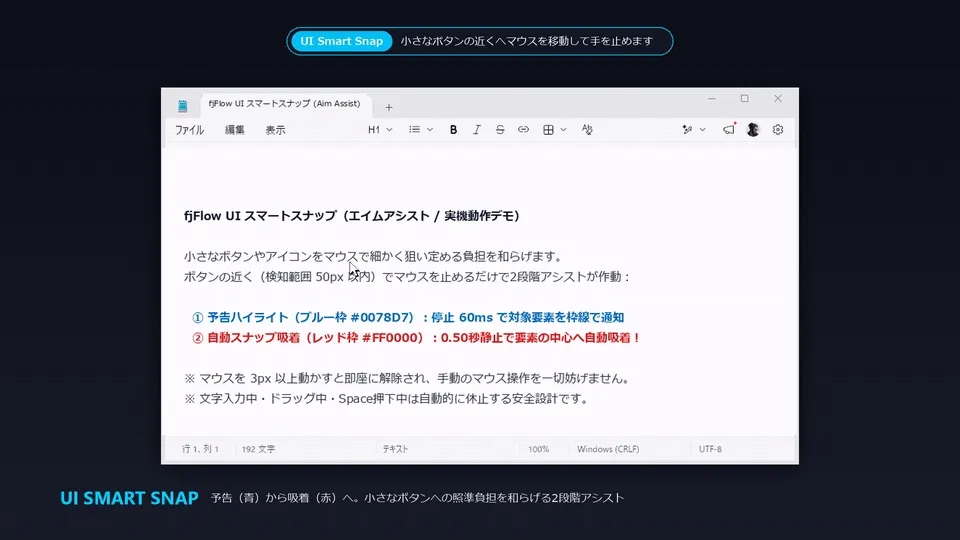960x540 pixels.
Task: Click the 192 文字 character count
Action: click(x=258, y=449)
